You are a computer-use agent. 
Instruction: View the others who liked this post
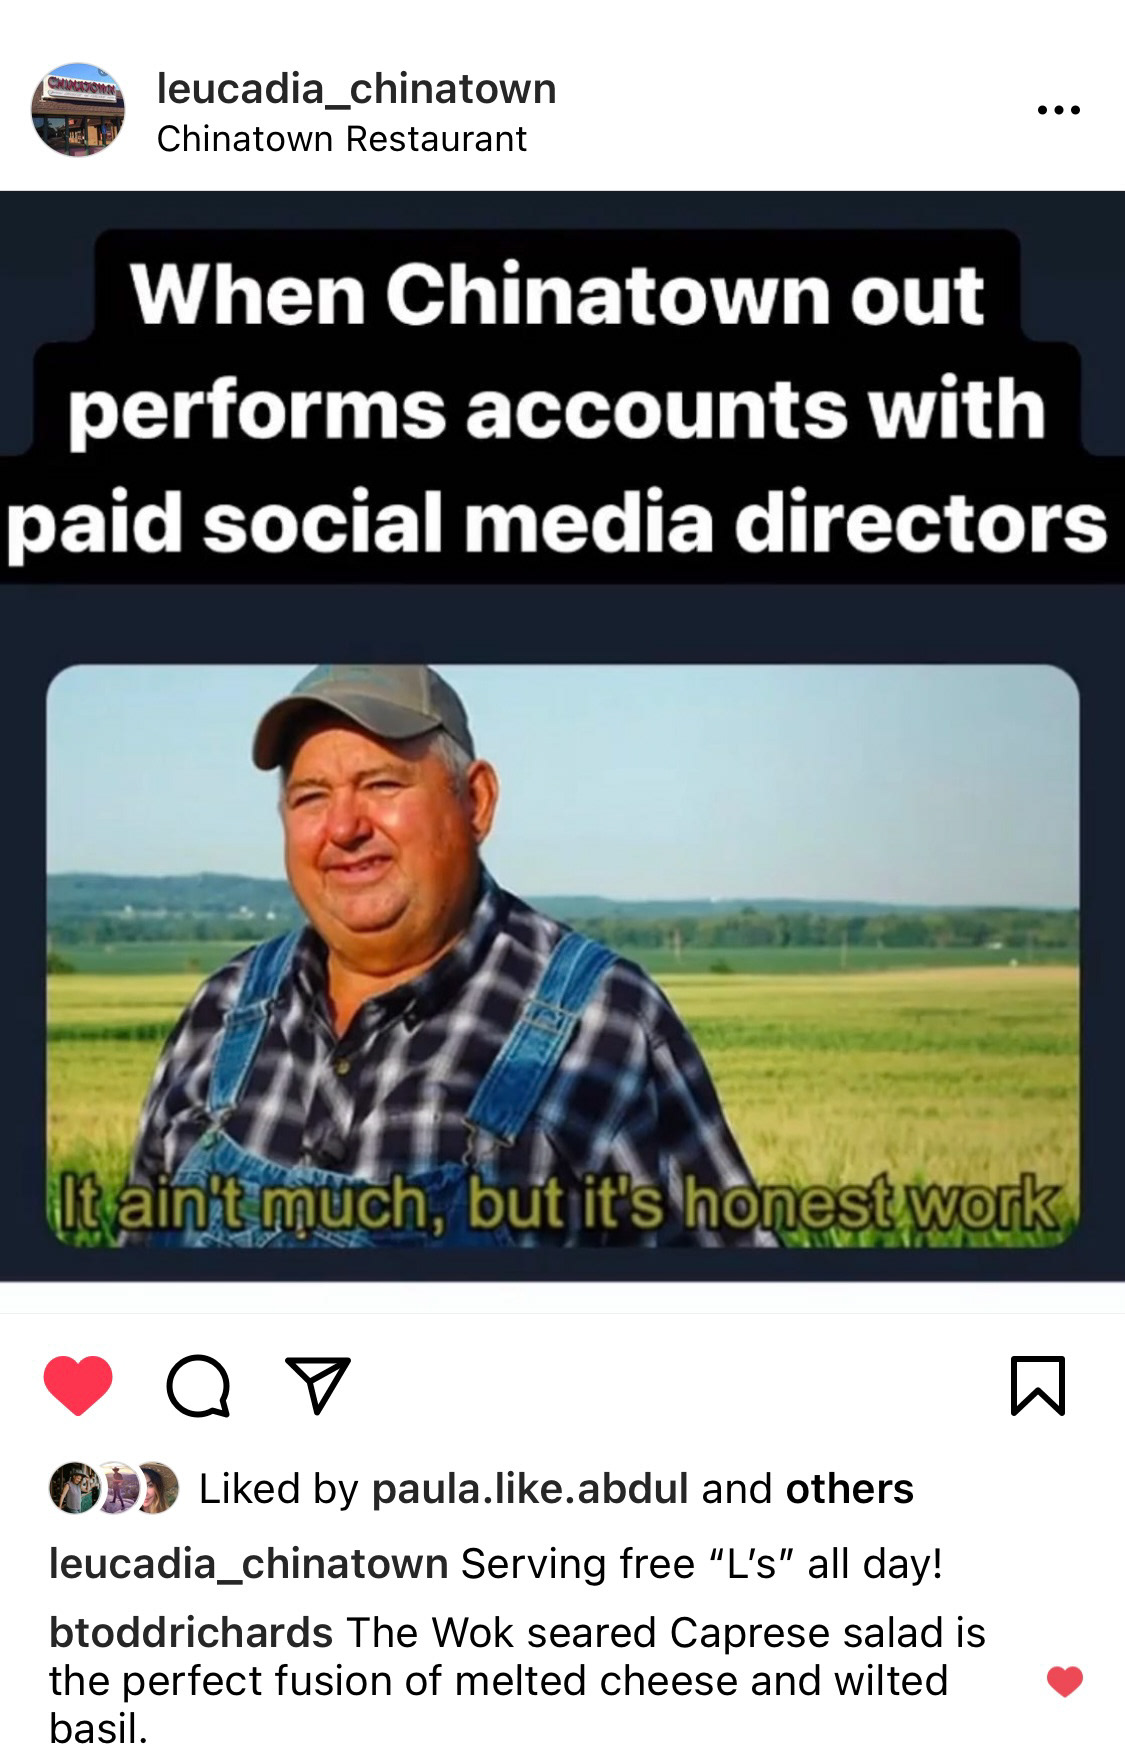click(x=849, y=1489)
